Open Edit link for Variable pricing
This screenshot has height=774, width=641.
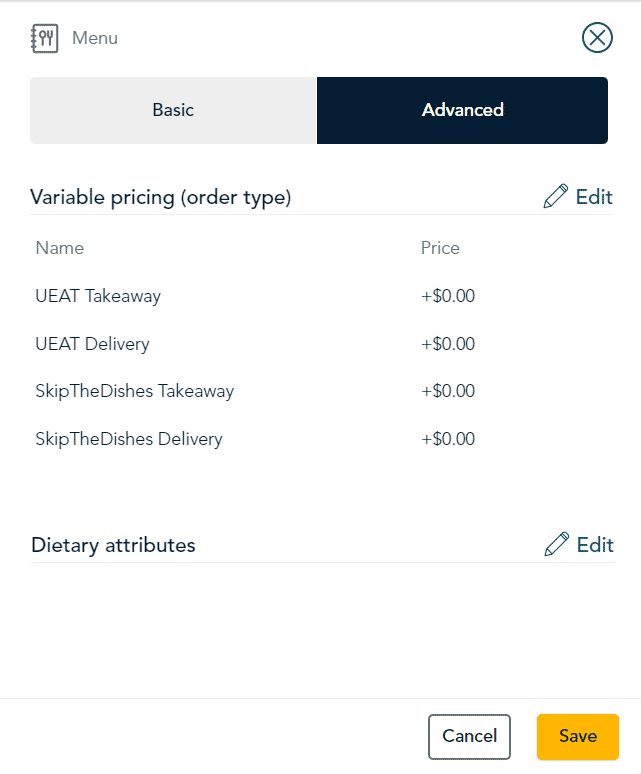[594, 197]
